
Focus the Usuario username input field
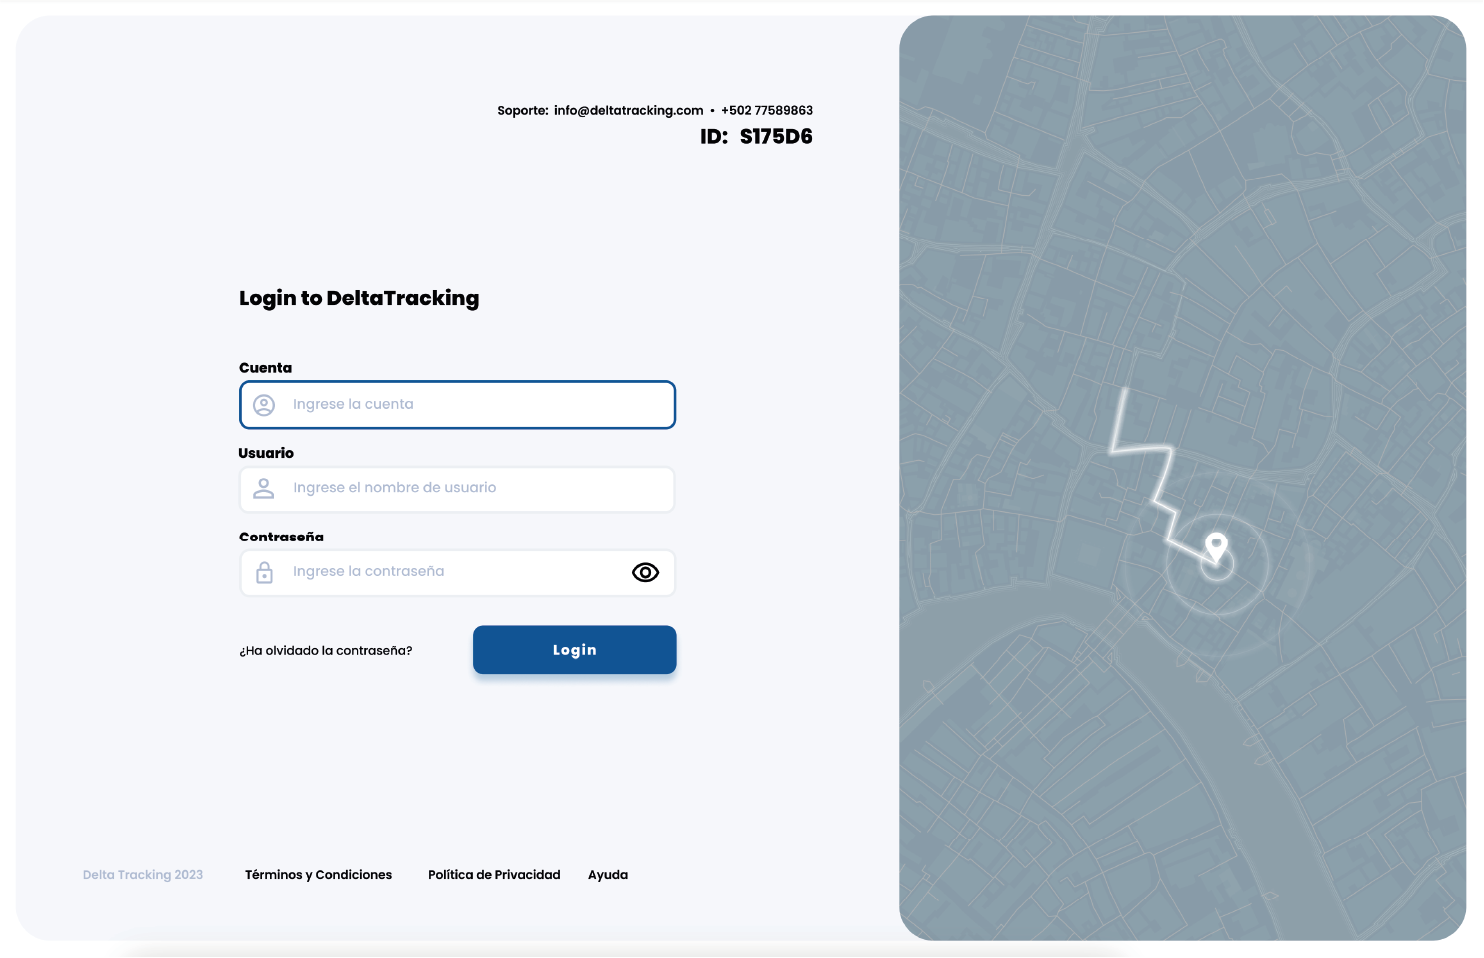[458, 489]
